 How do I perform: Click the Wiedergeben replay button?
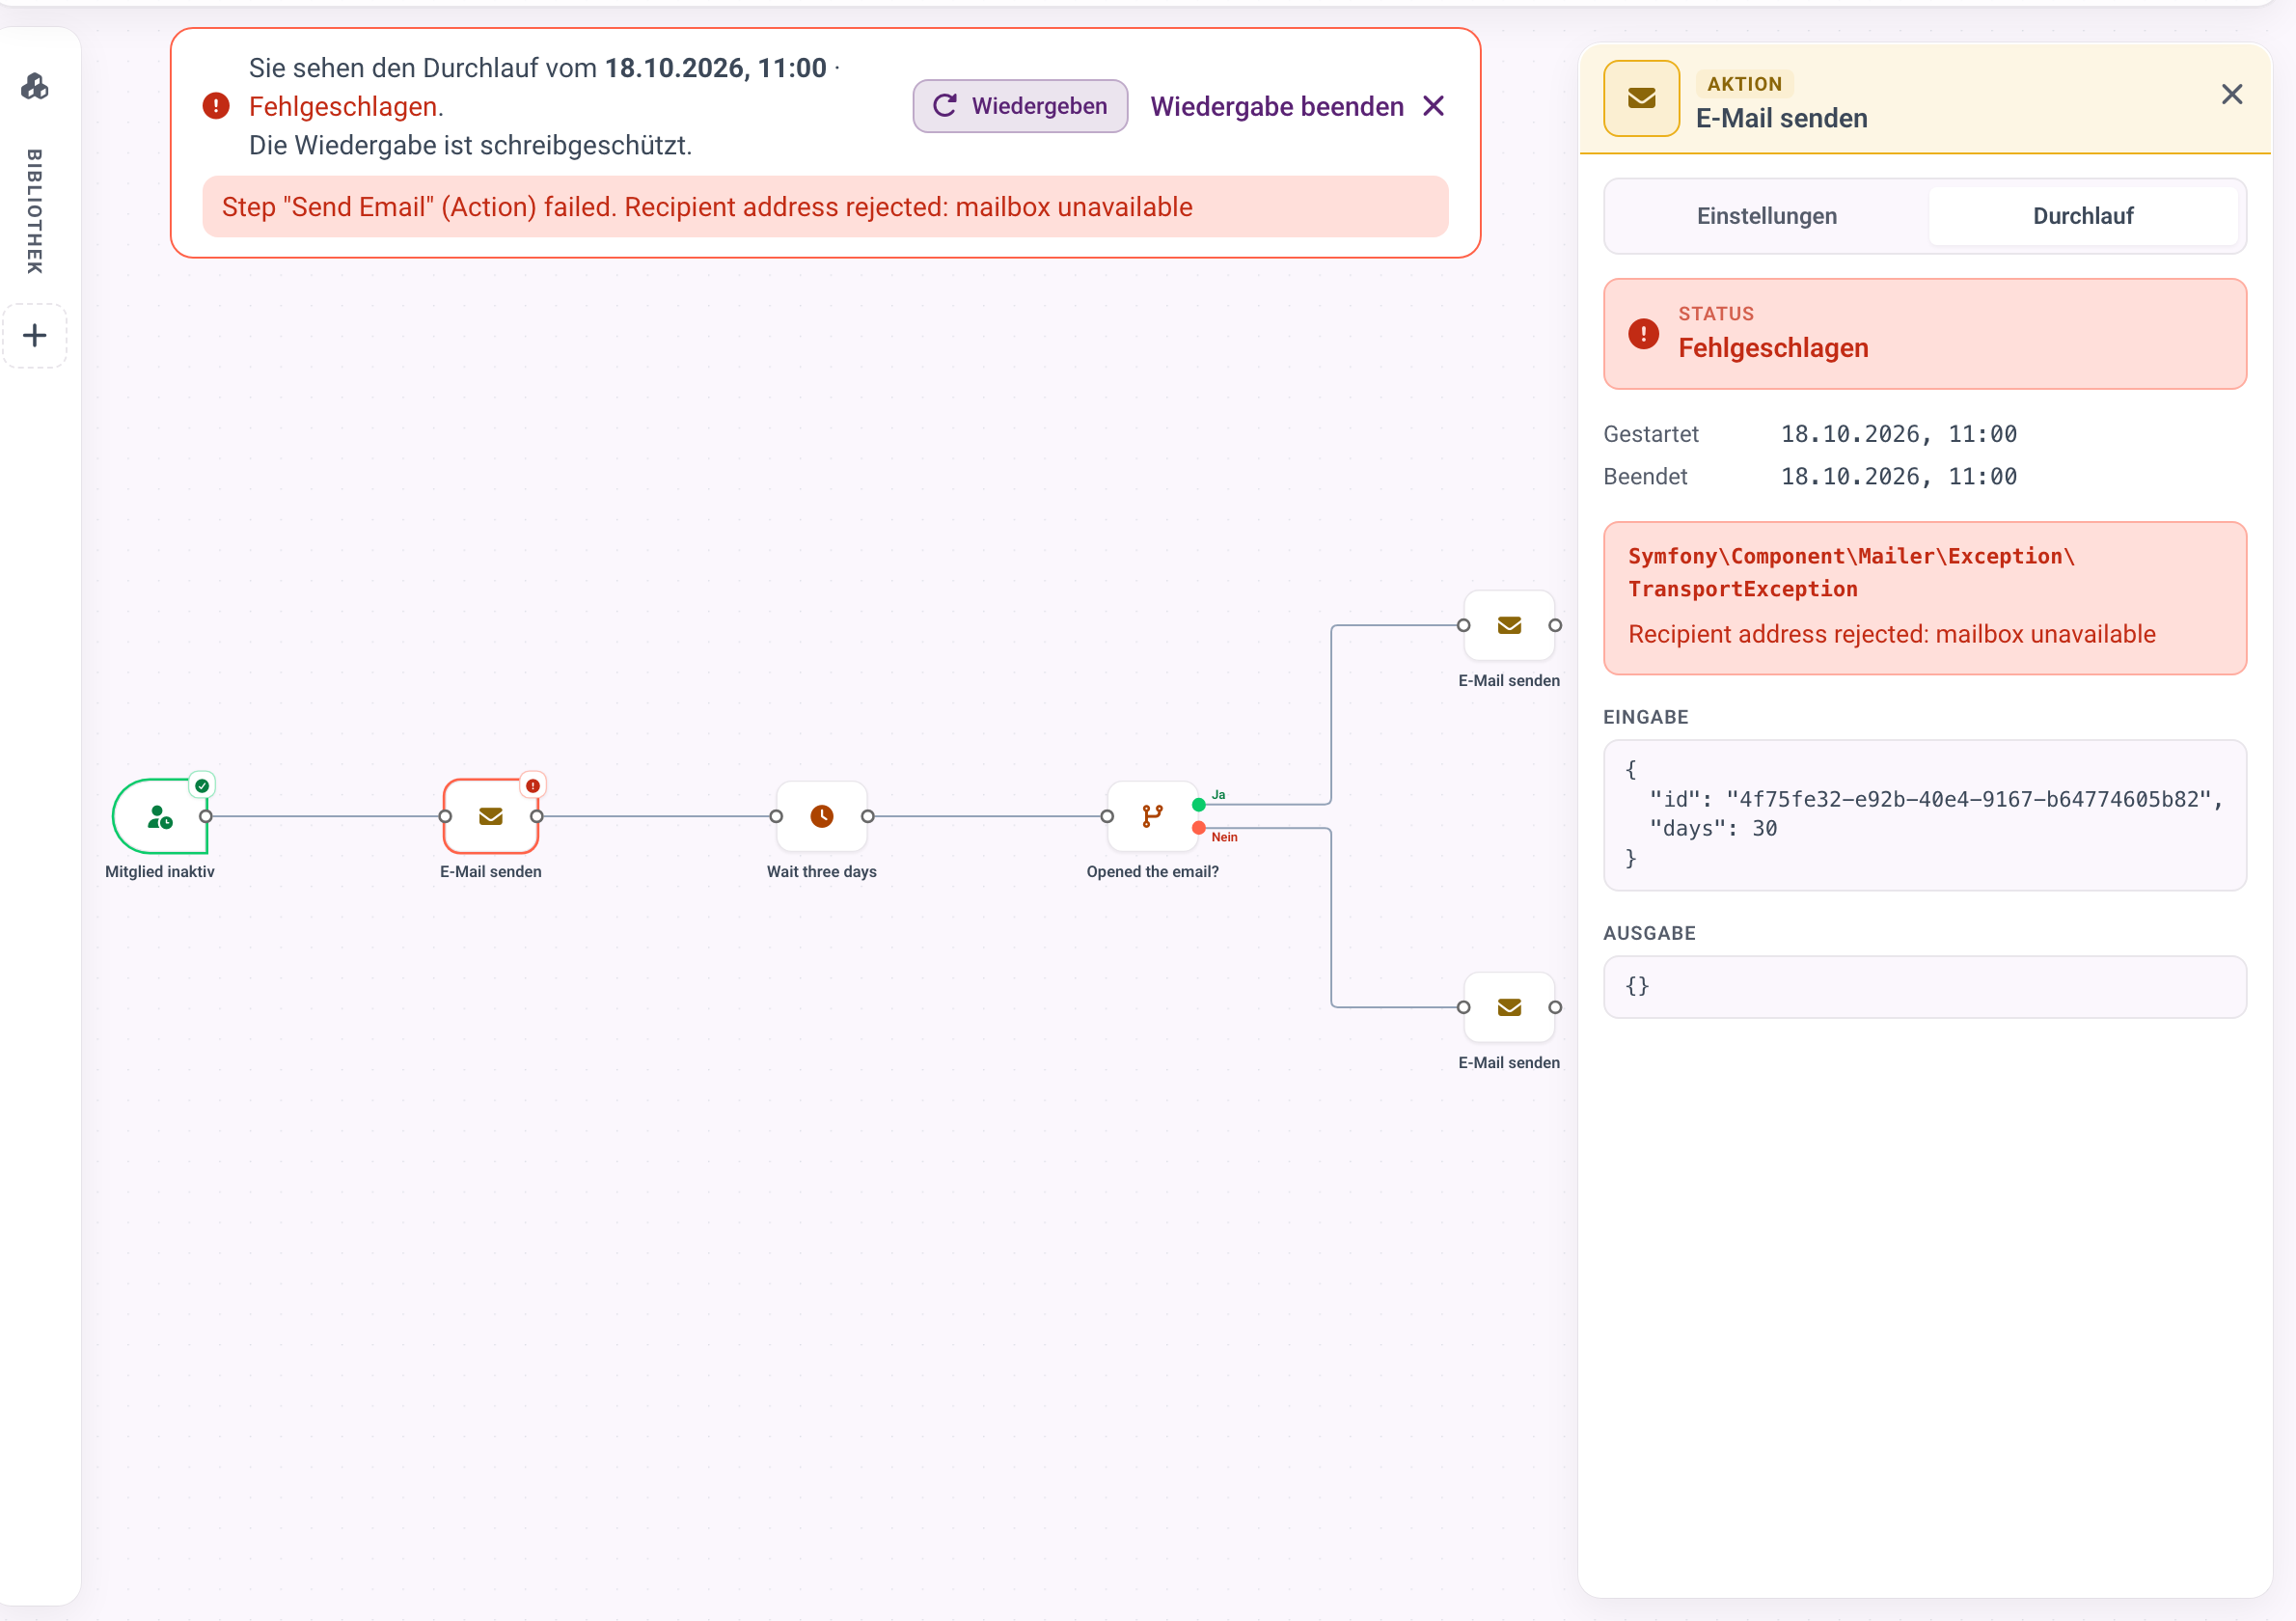pyautogui.click(x=1020, y=106)
